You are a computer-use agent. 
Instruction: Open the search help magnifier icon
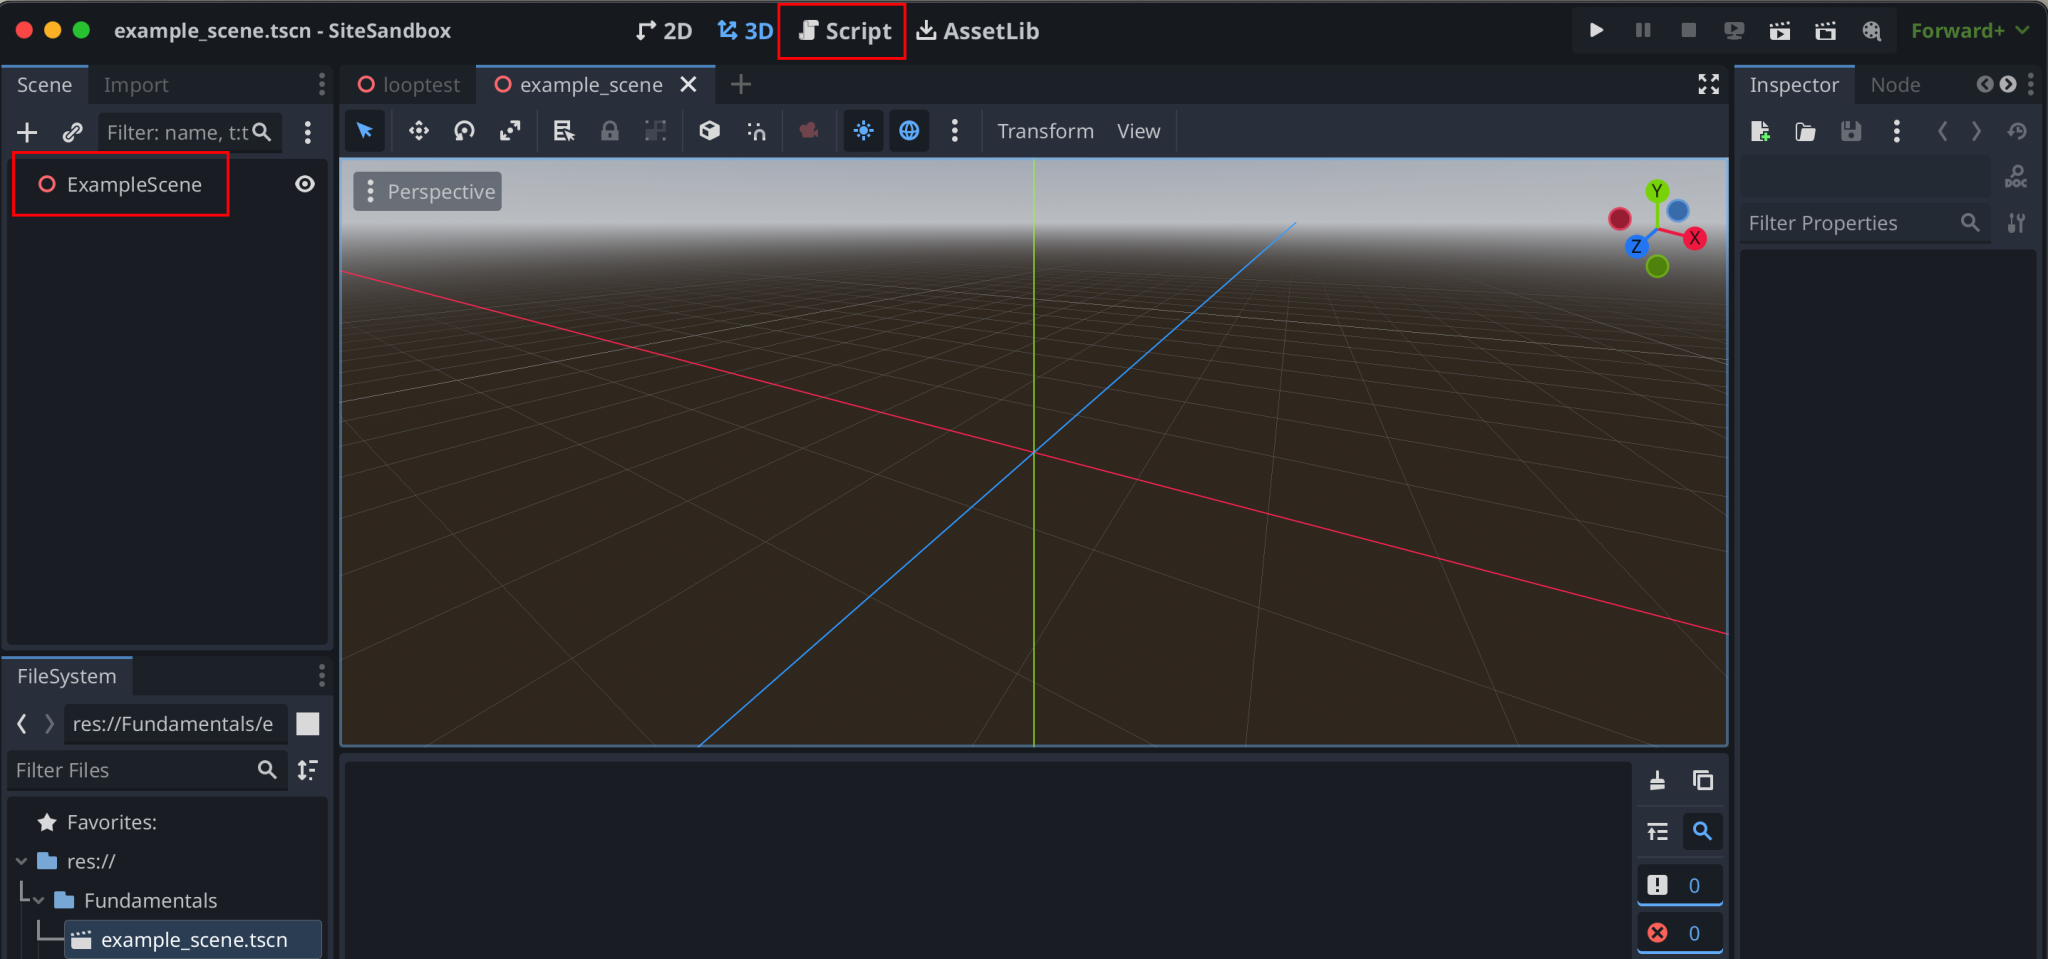click(2018, 176)
